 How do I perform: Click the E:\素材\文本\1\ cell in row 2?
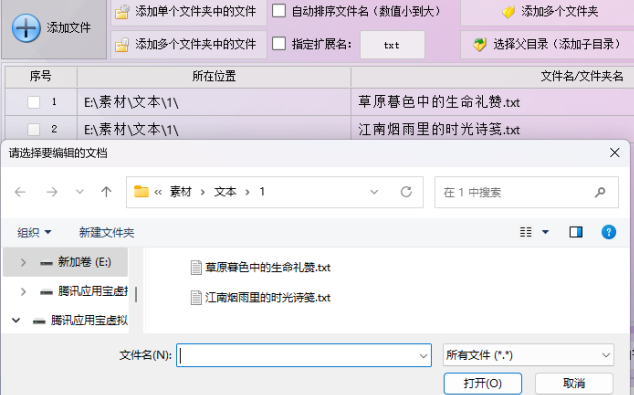tap(214, 129)
